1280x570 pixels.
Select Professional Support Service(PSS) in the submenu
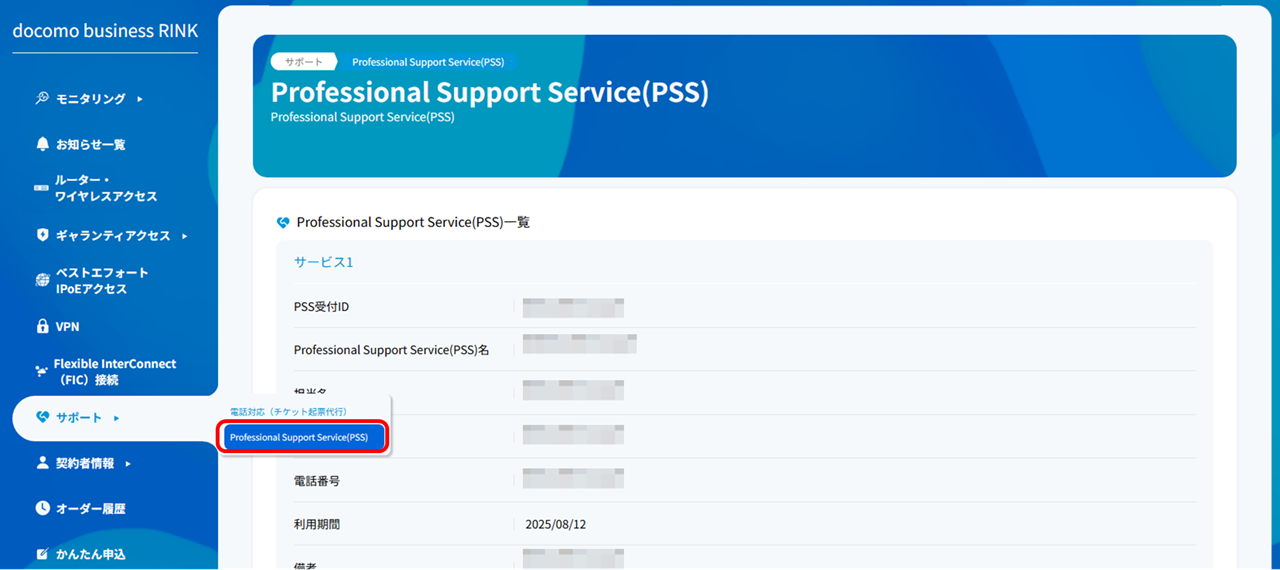302,438
